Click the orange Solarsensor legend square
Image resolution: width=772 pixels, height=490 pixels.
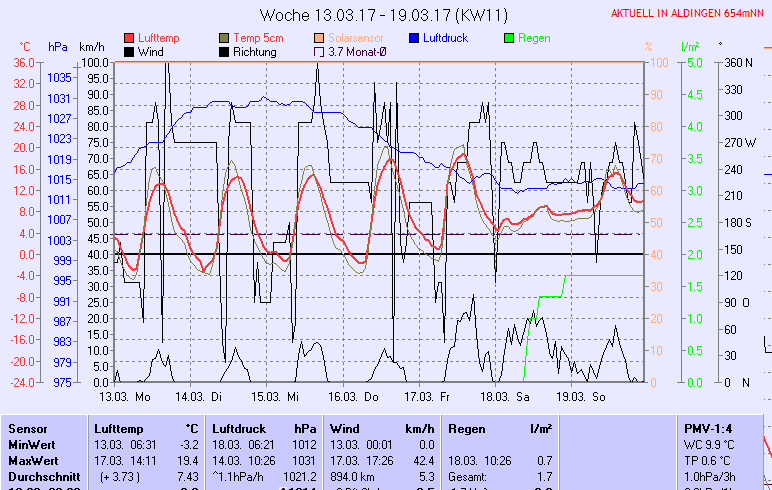319,38
